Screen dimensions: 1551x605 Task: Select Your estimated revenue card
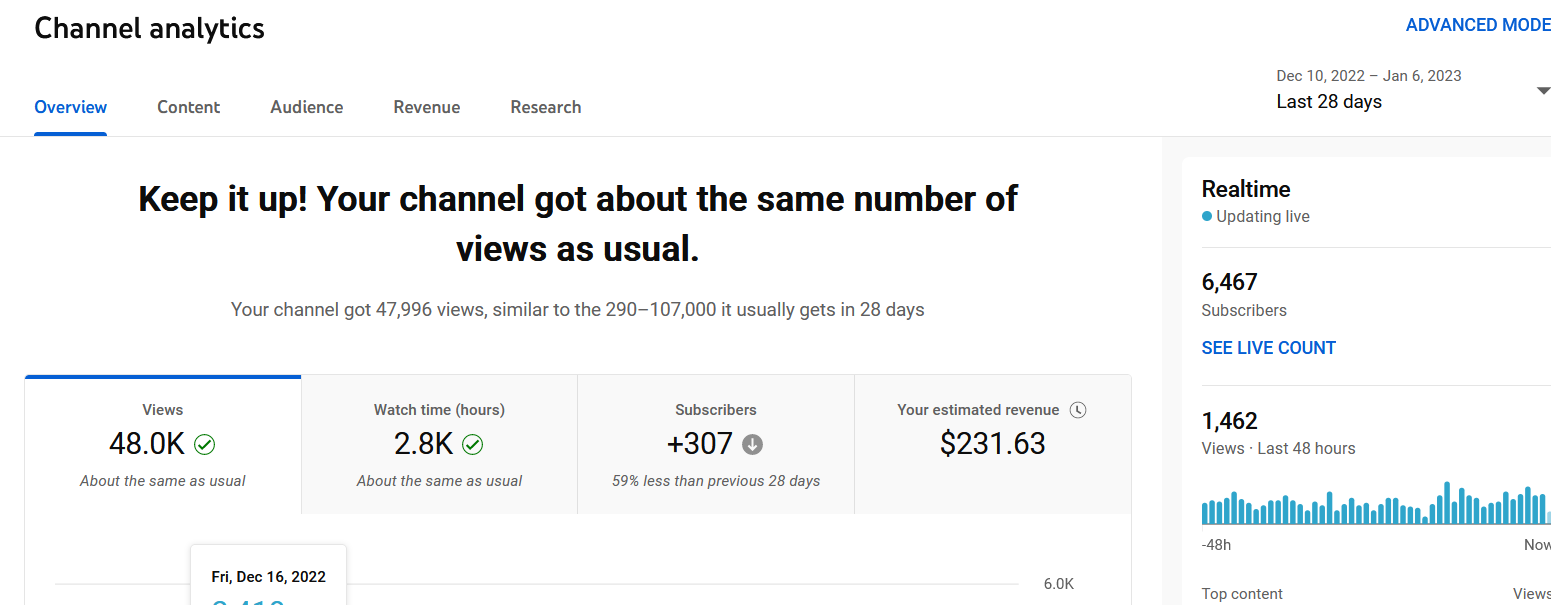993,445
